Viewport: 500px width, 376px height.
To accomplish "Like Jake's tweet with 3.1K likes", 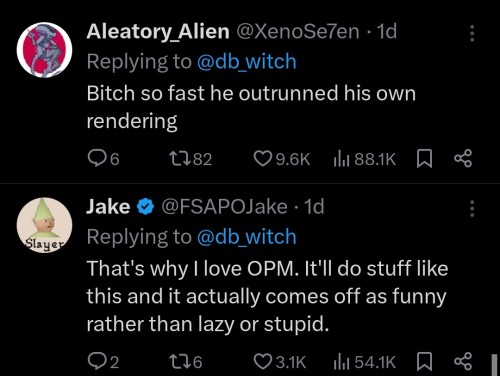I will (280, 362).
